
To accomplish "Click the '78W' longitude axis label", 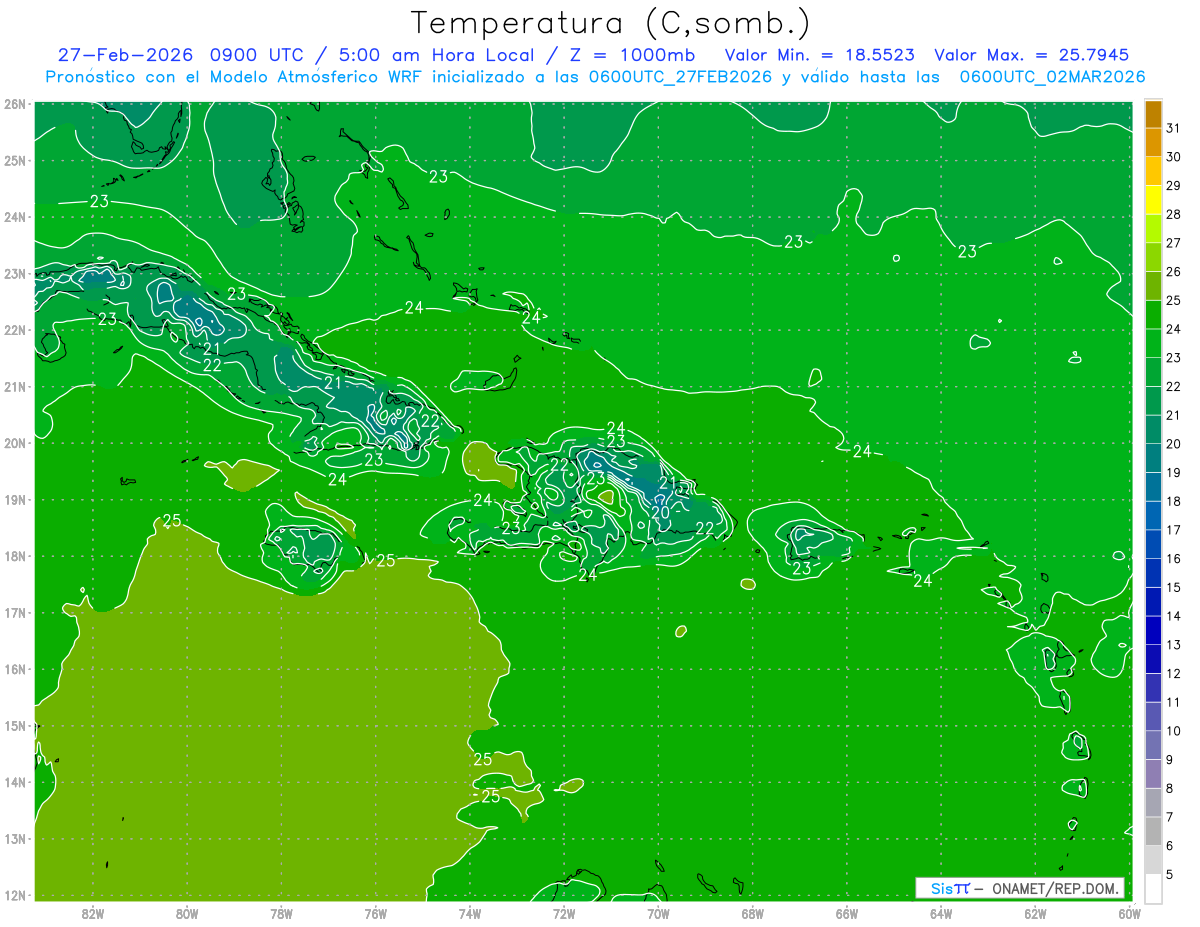I will [x=281, y=913].
